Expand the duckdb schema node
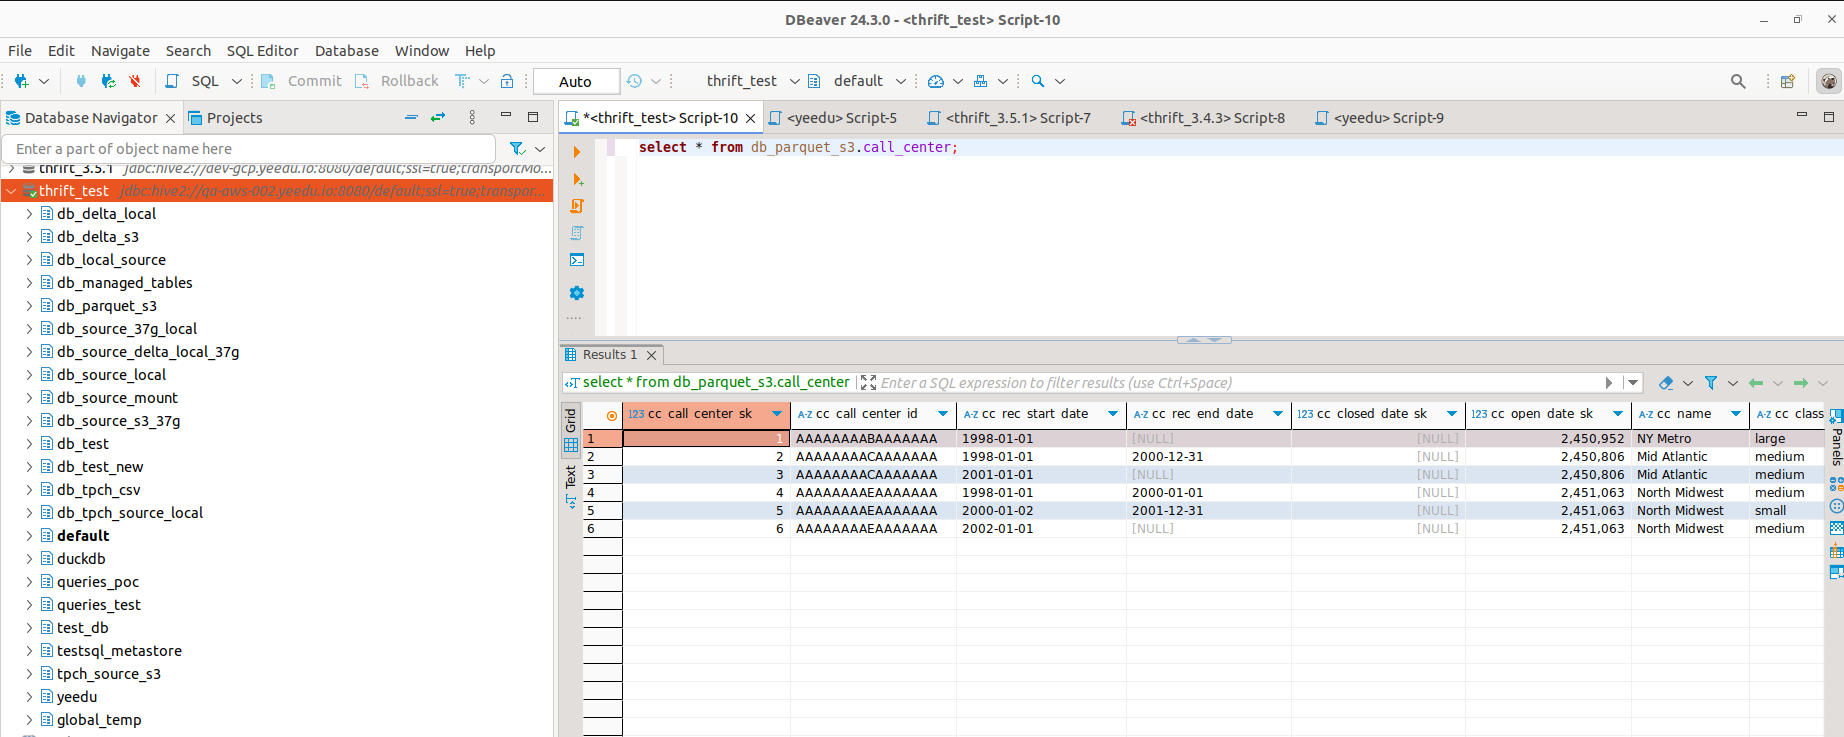This screenshot has height=737, width=1844. click(29, 559)
